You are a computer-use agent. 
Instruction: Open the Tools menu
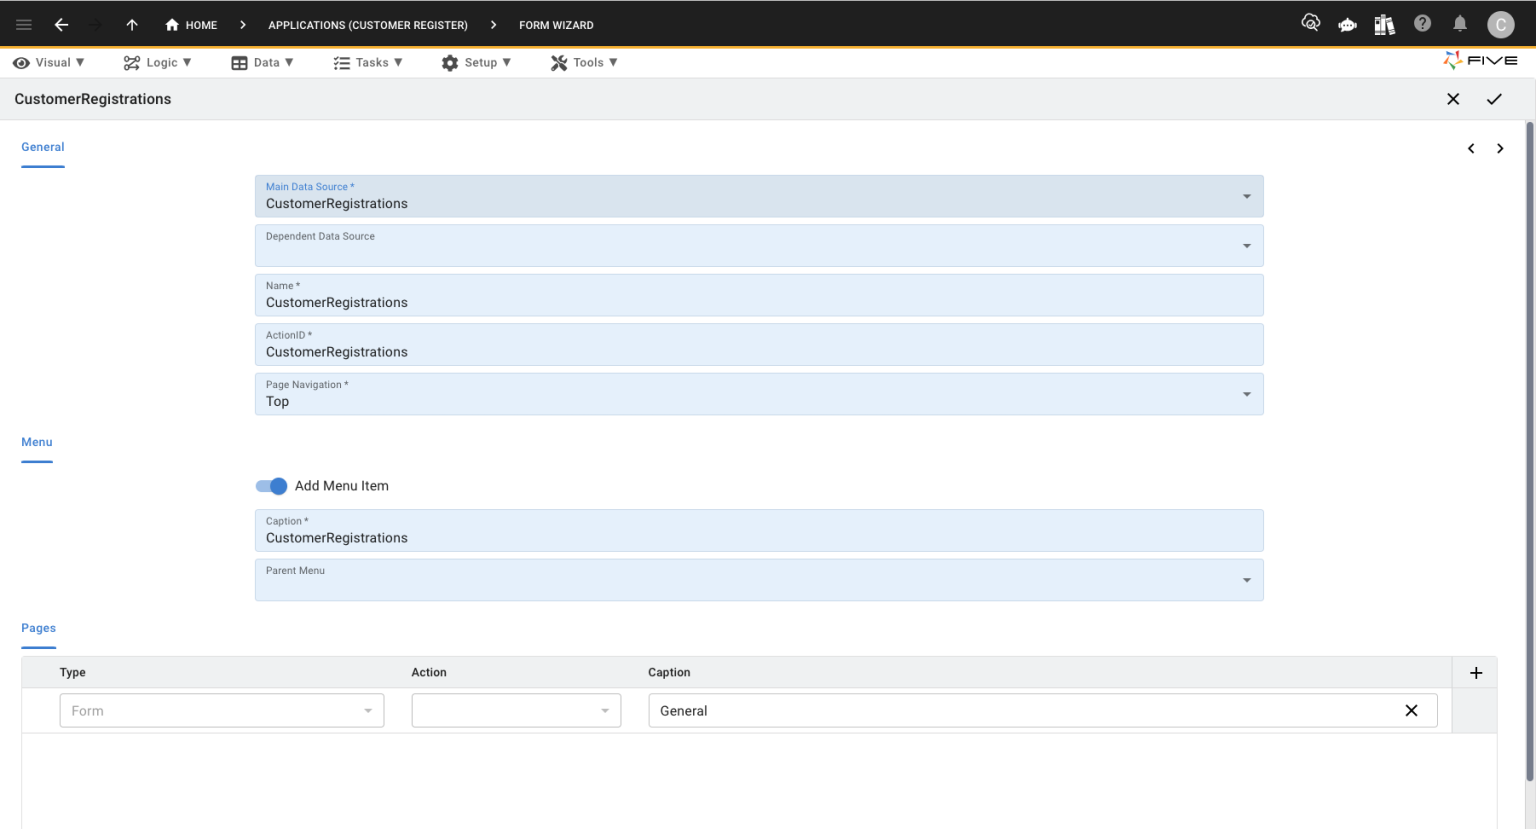click(x=584, y=63)
